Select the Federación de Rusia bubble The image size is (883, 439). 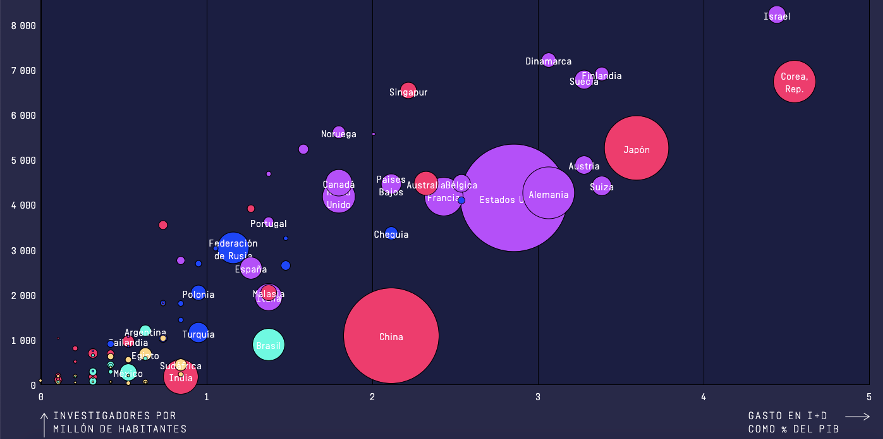(233, 248)
